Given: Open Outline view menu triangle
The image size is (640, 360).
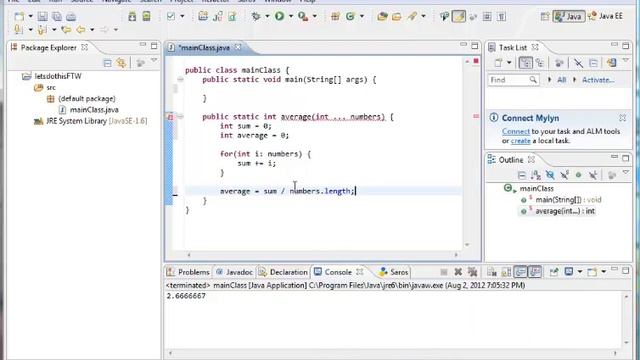Looking at the screenshot, I should [x=626, y=173].
